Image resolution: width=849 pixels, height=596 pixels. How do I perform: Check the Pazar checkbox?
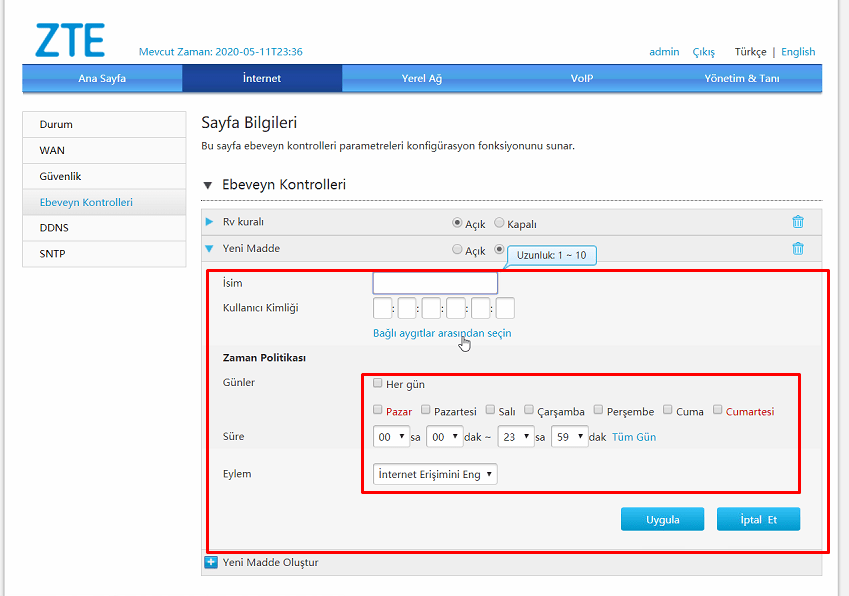pyautogui.click(x=377, y=409)
